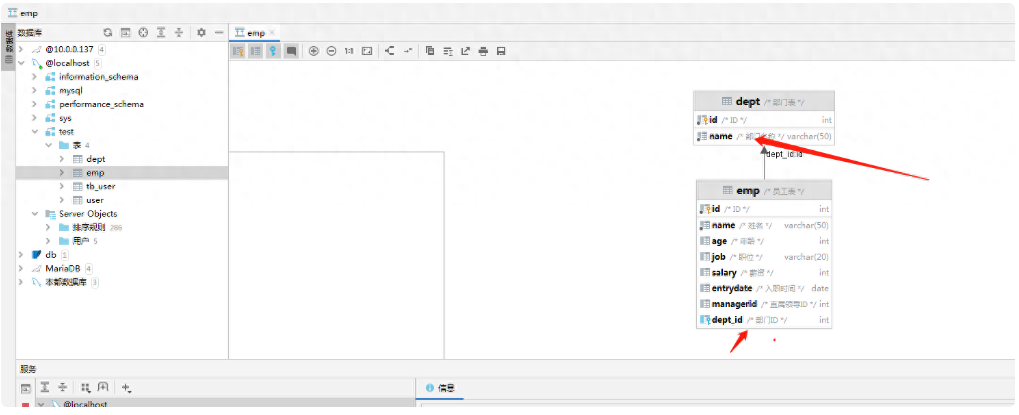
Task: Zoom out of the diagram
Action: [x=331, y=51]
